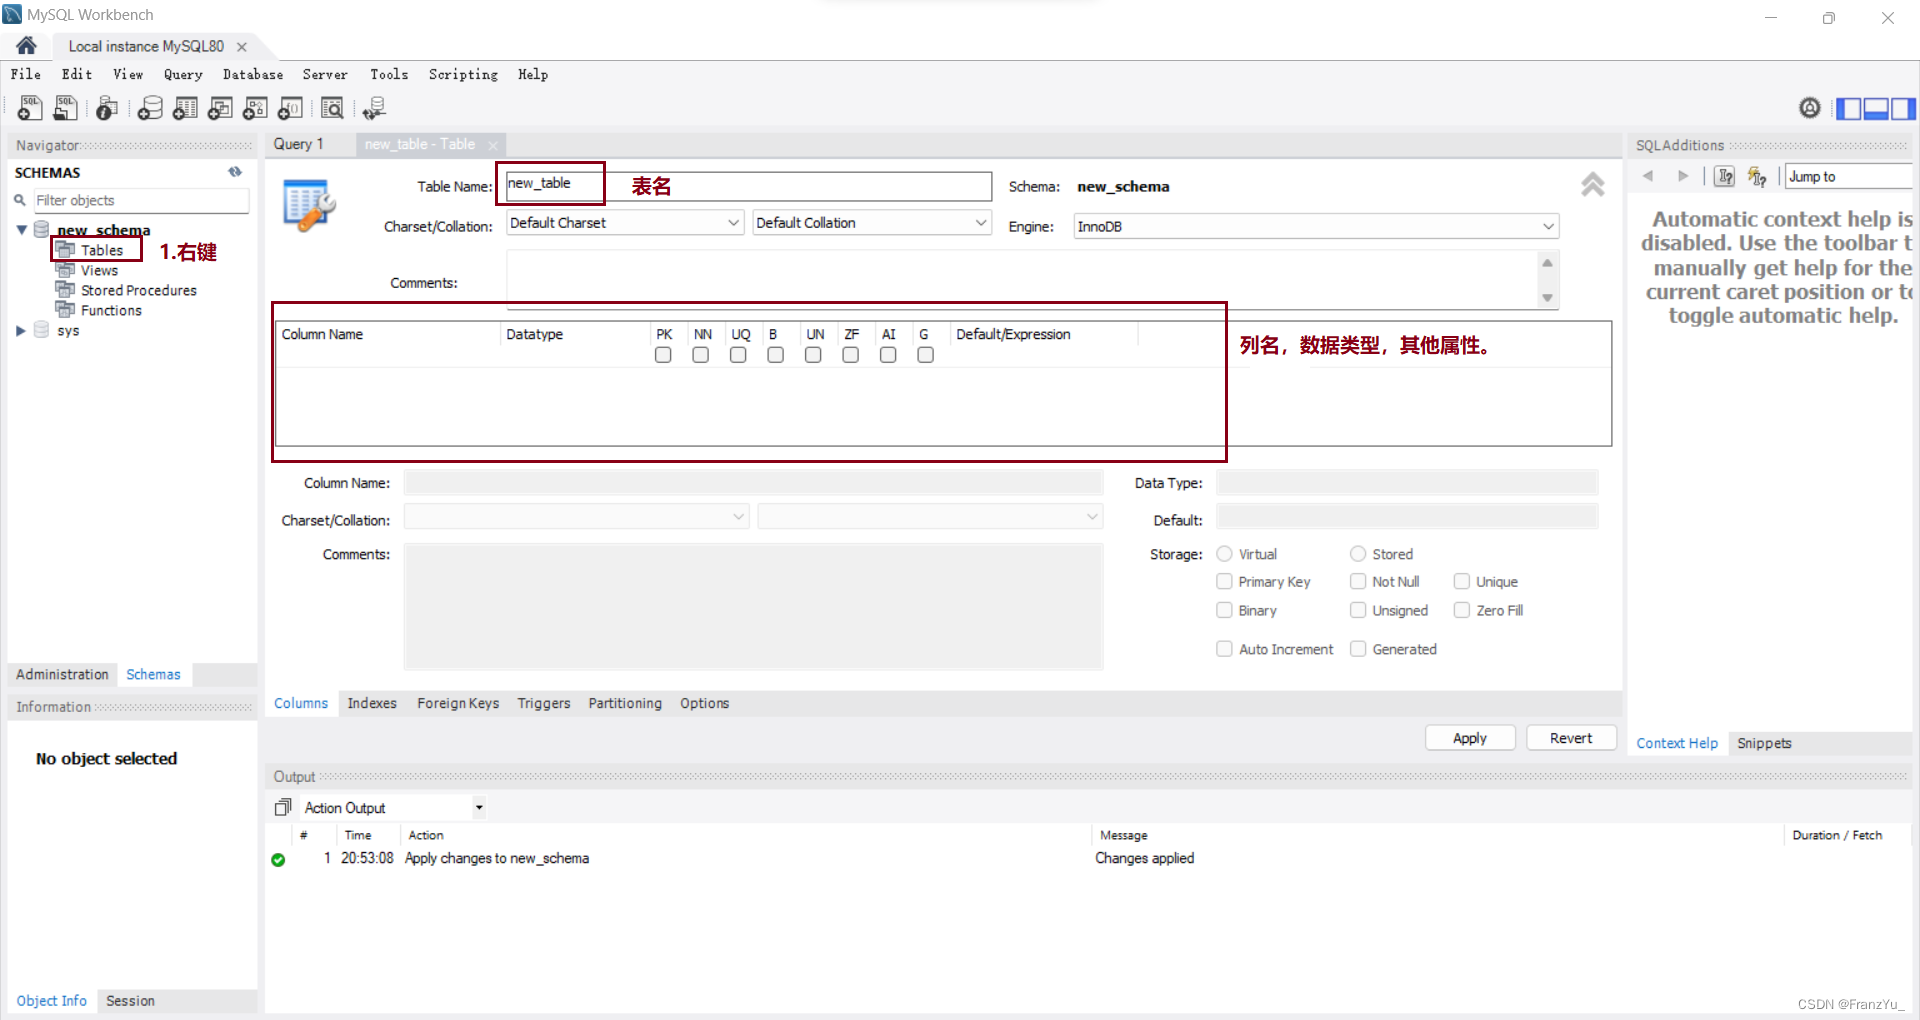Refresh the SCHEMAS list icon
The image size is (1920, 1020).
point(235,172)
